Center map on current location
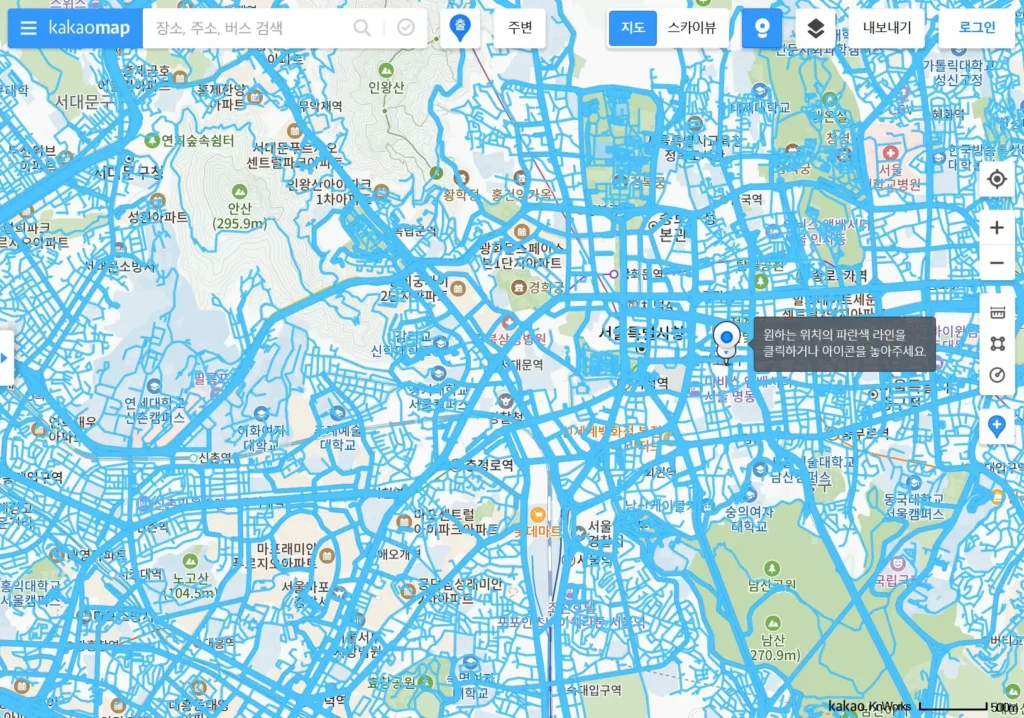 997,179
